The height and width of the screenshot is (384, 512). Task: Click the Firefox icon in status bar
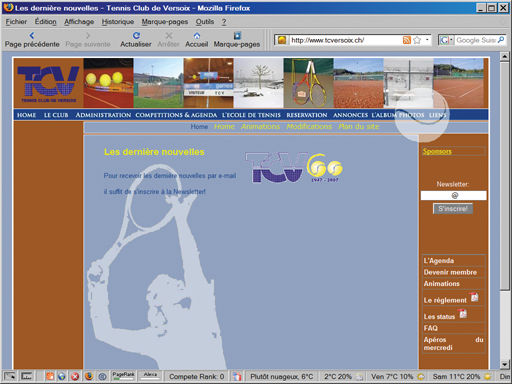pos(89,376)
